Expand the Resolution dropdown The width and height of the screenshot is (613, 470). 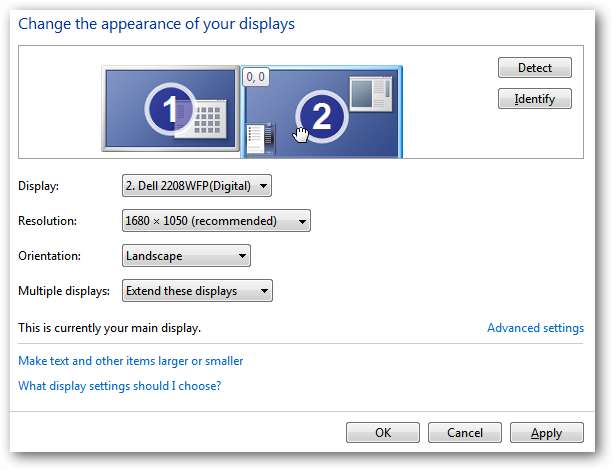[x=216, y=221]
